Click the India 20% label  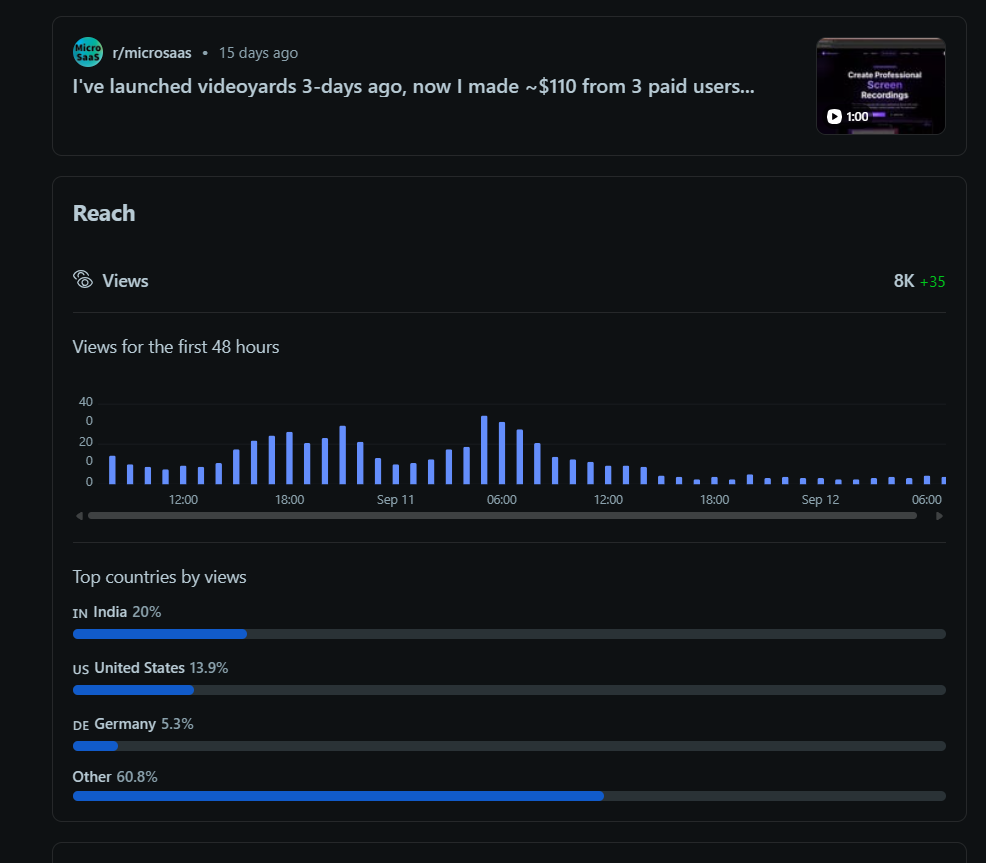click(x=117, y=612)
